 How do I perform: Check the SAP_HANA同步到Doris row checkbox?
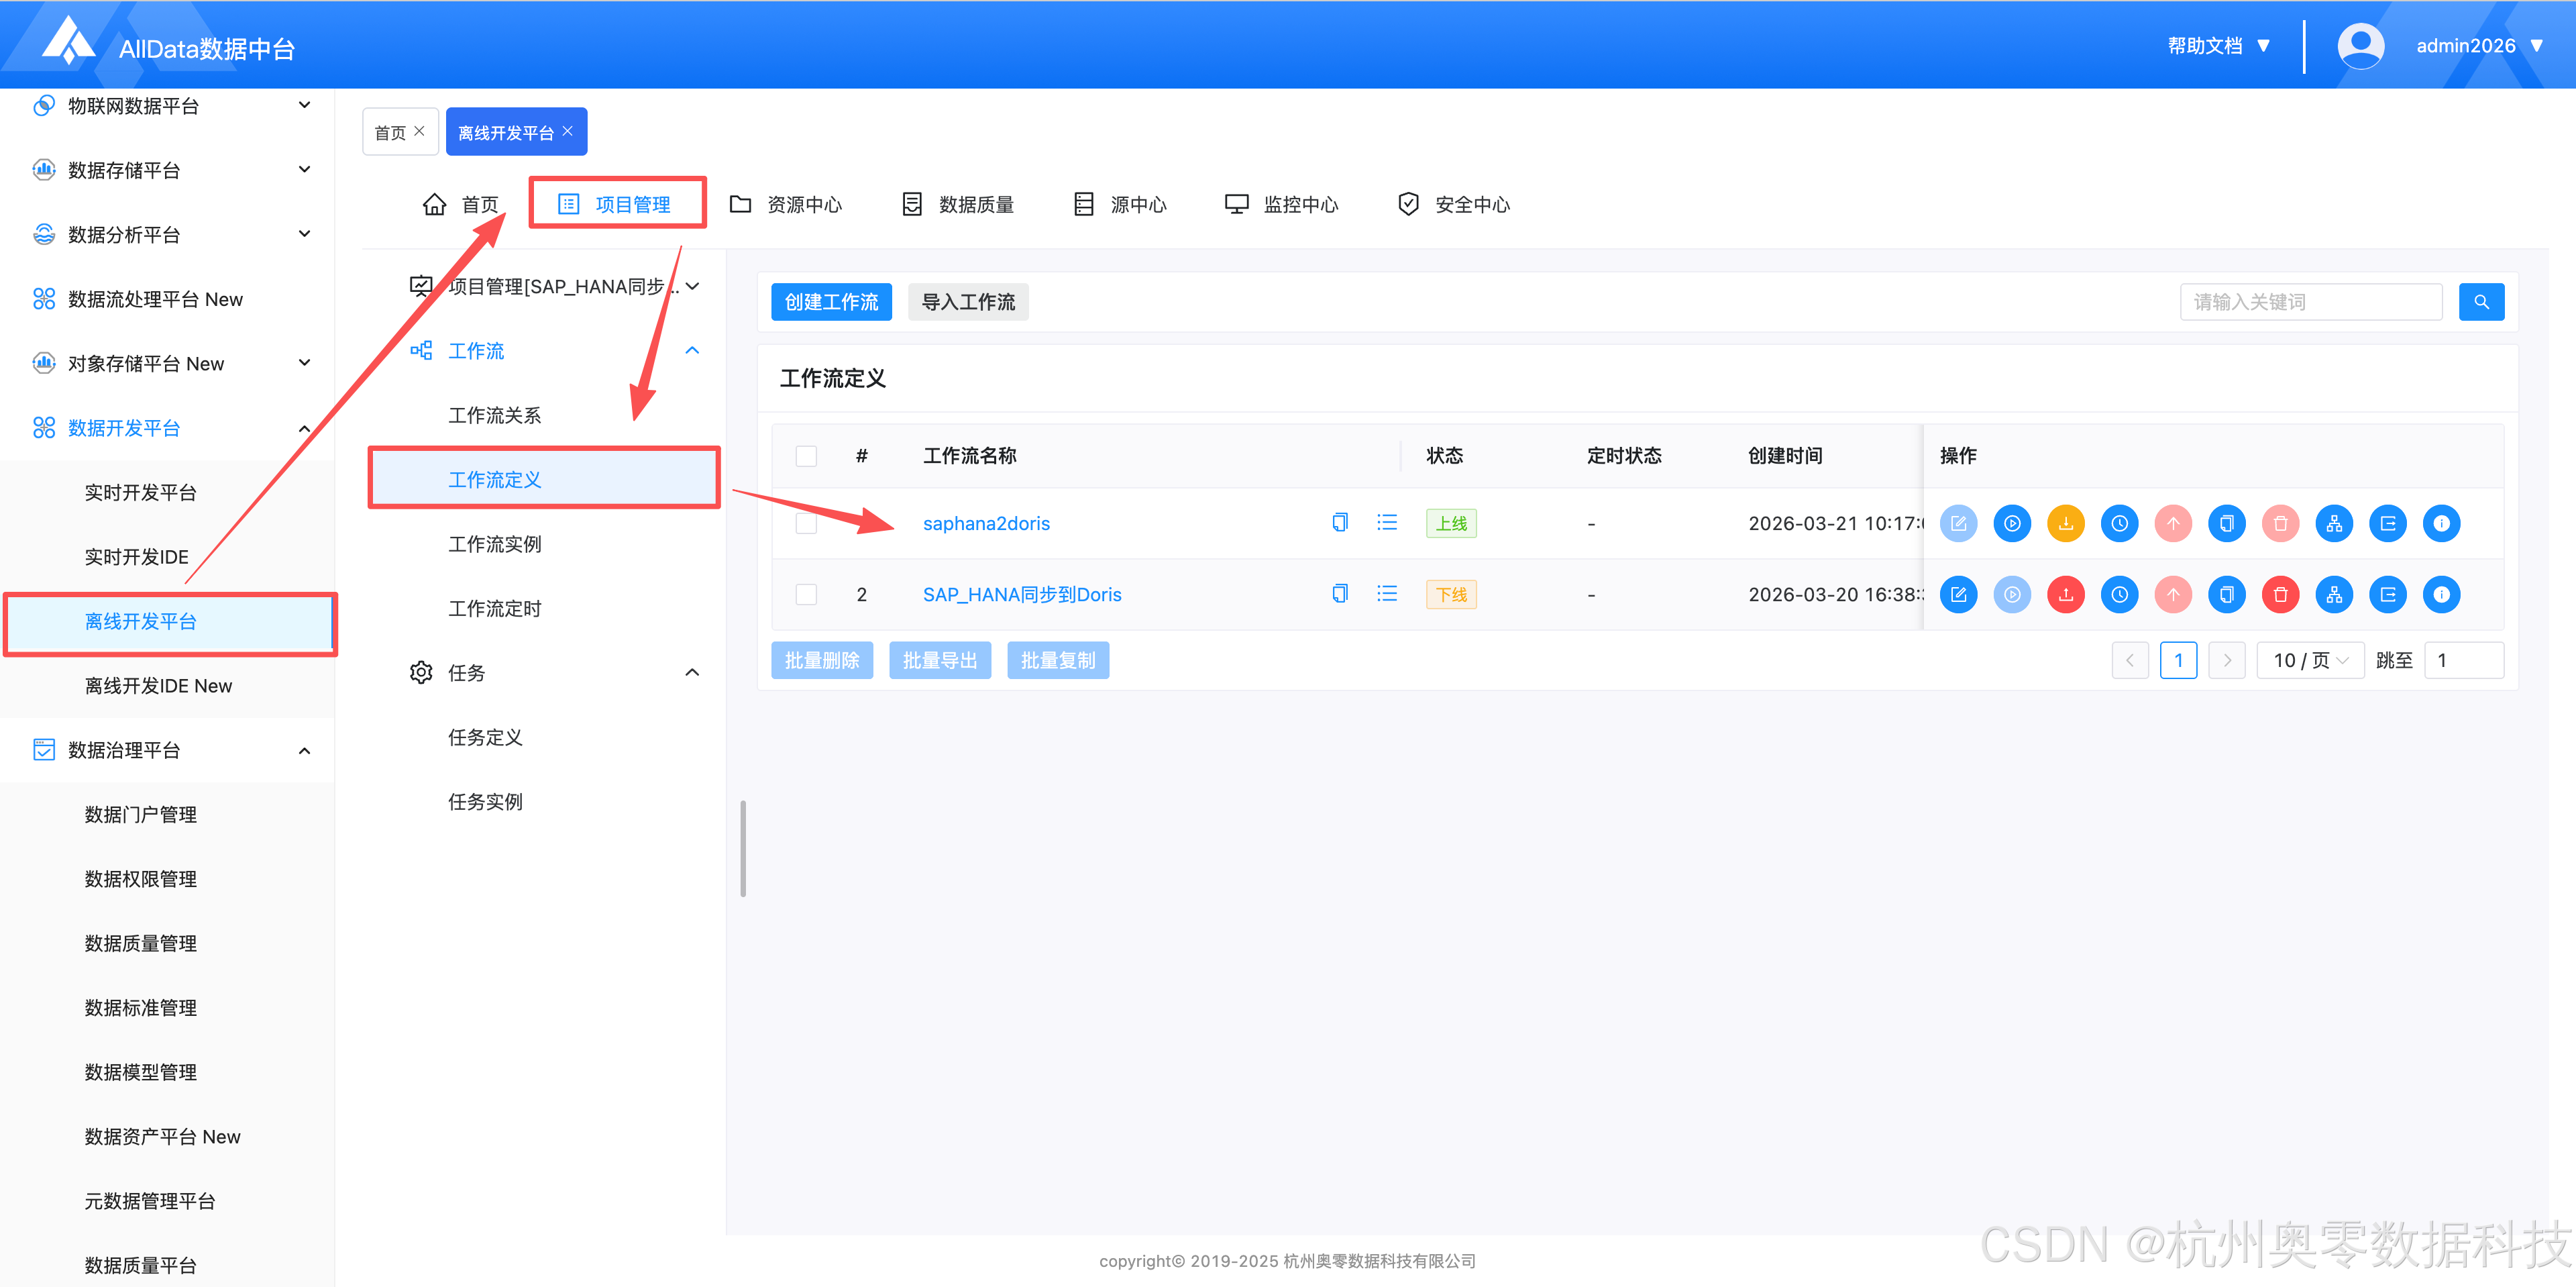[x=806, y=594]
